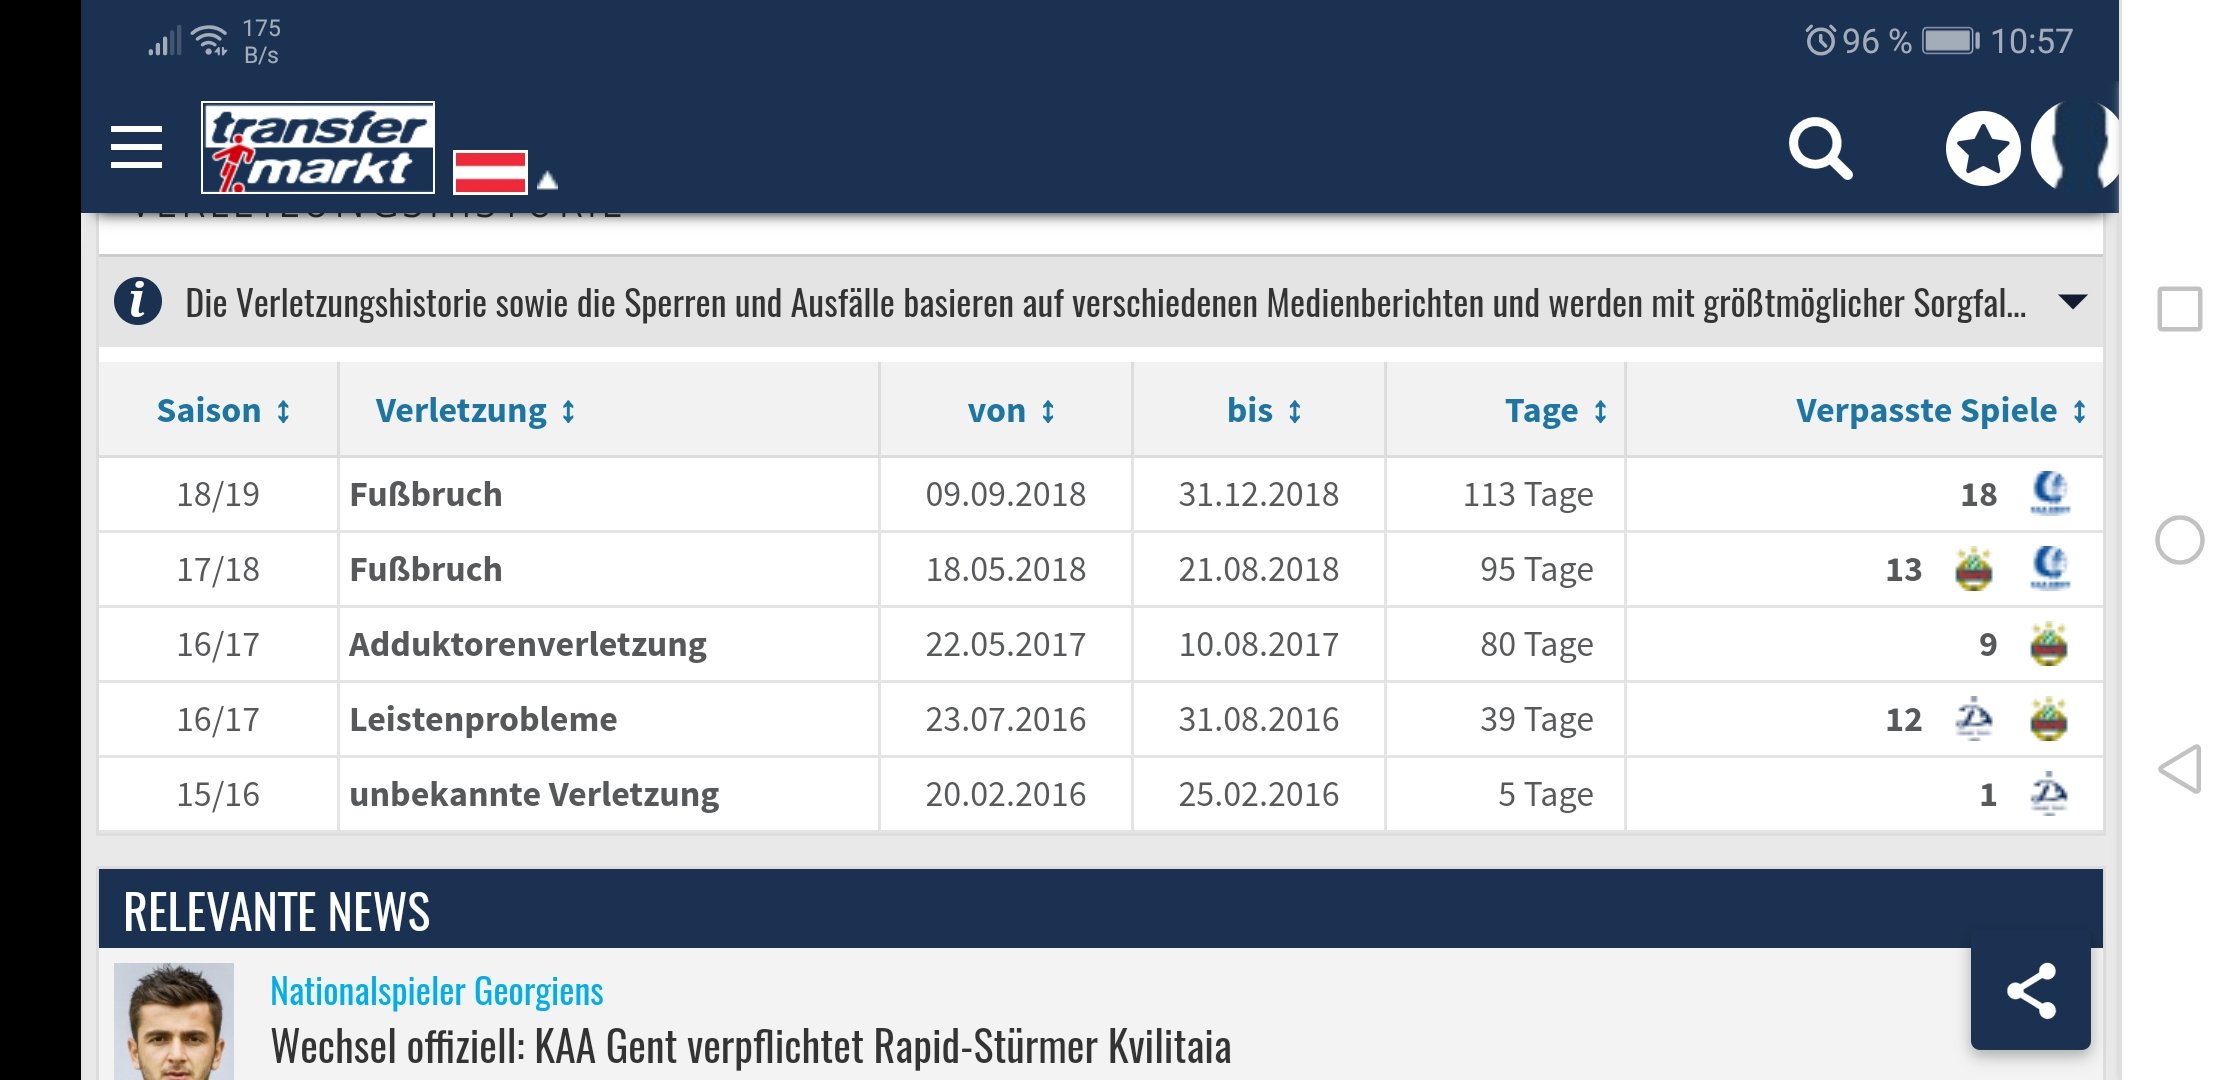Open the Nationalspieler Georgiens link

(437, 991)
